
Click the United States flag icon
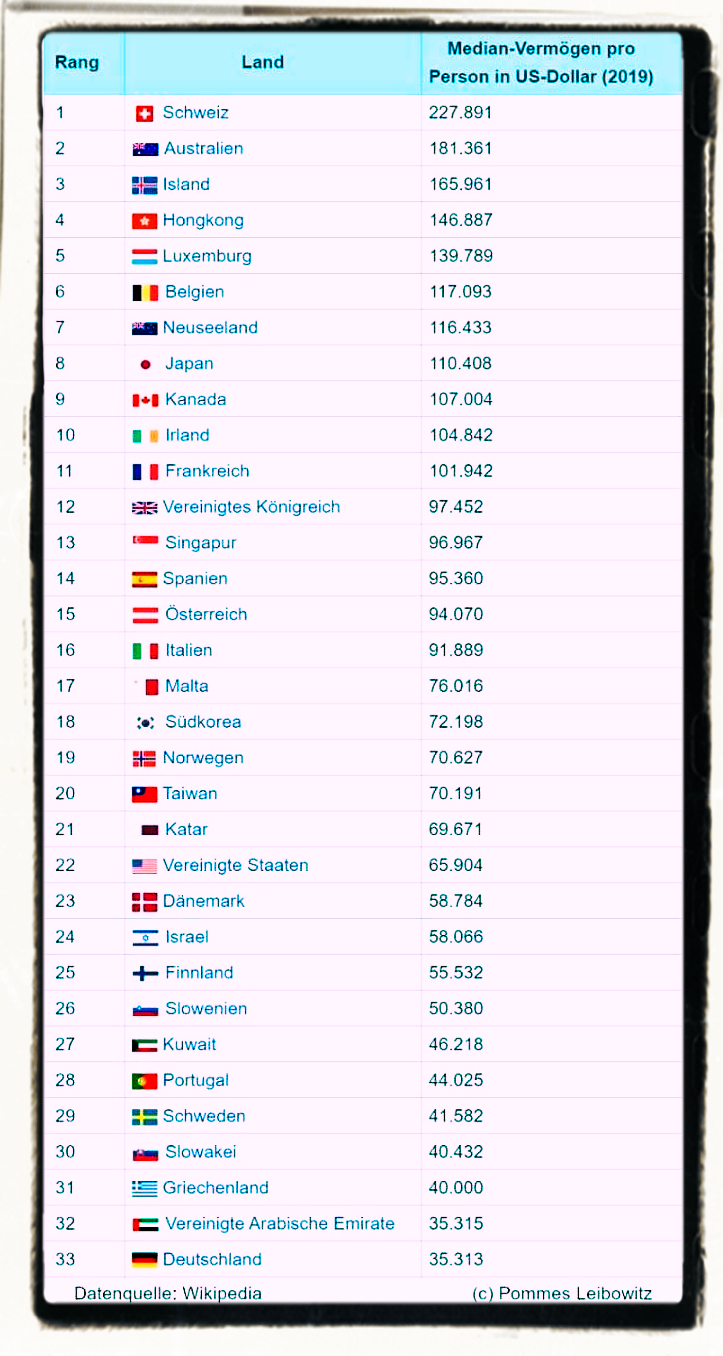[145, 866]
